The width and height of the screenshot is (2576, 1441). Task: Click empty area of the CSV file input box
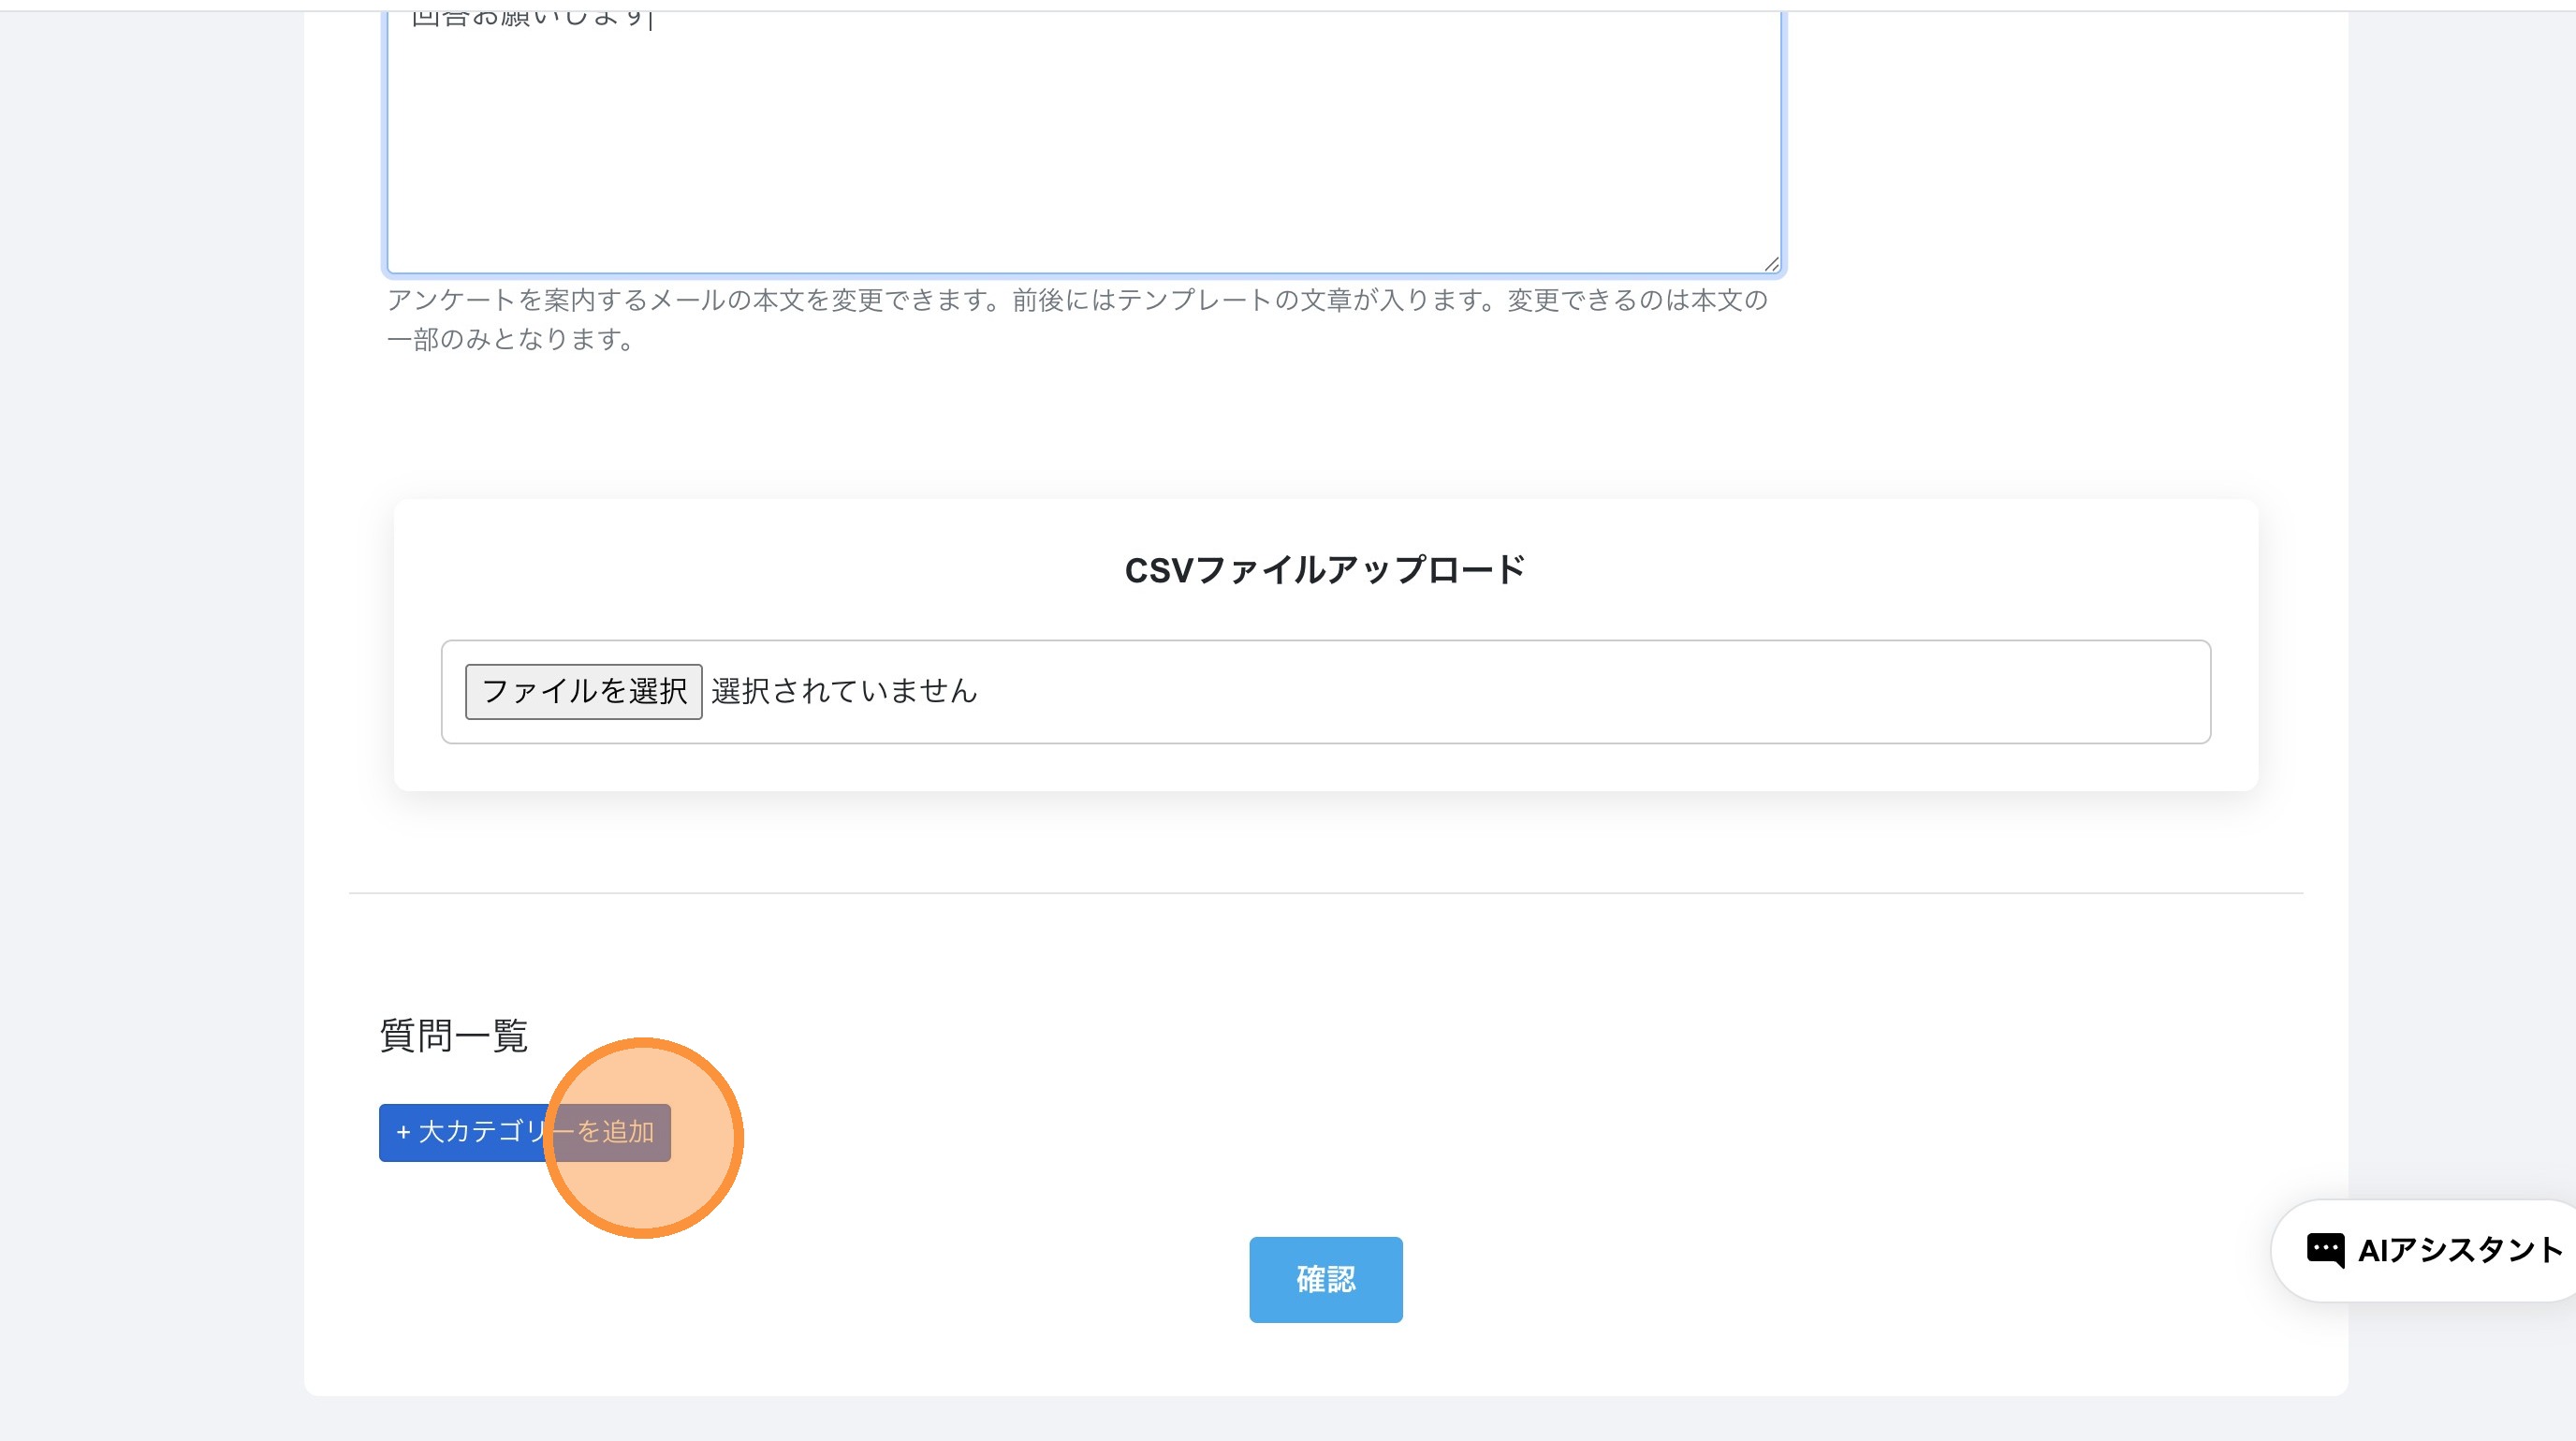point(1600,692)
